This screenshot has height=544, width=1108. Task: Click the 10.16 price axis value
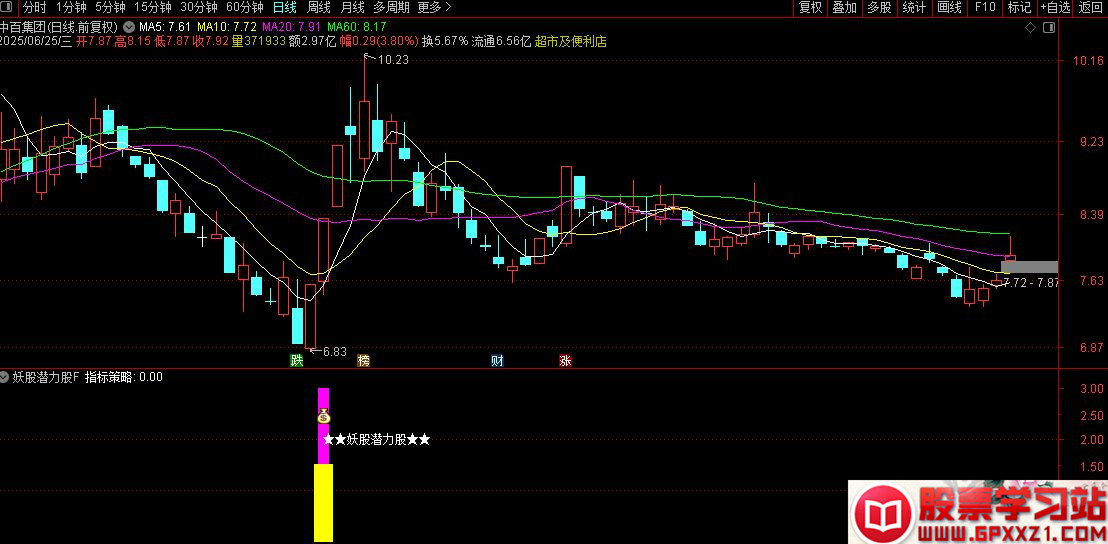coord(1088,61)
